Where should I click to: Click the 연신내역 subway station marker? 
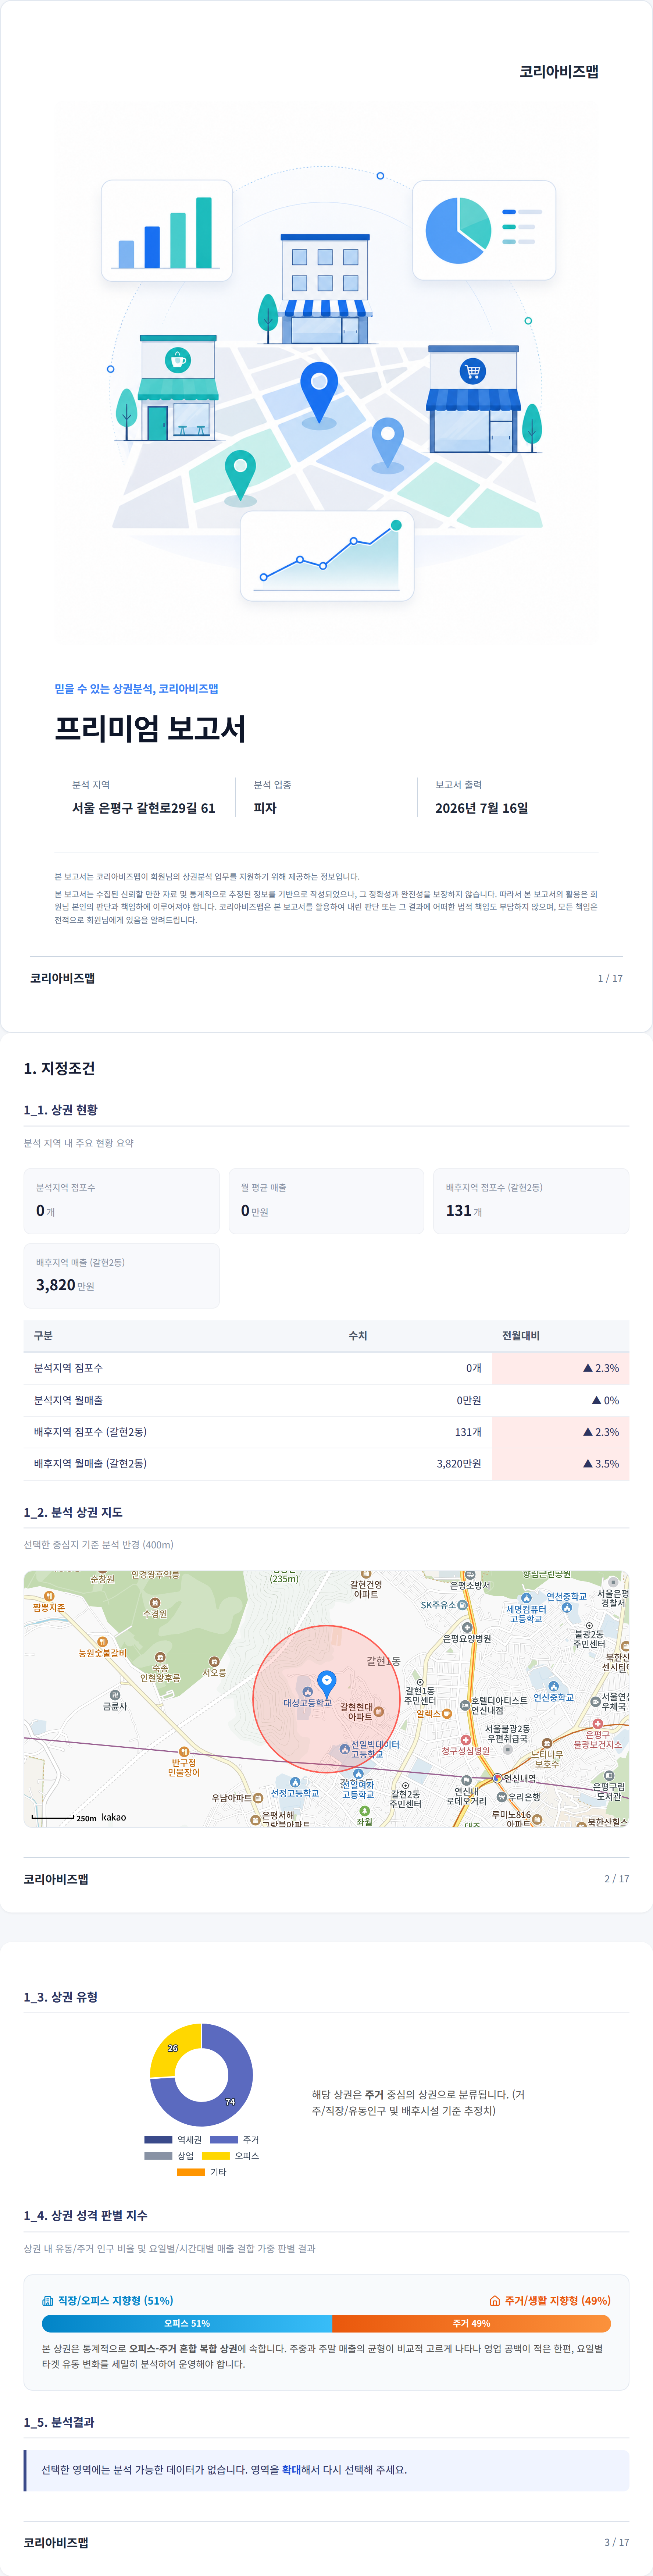(x=497, y=1778)
